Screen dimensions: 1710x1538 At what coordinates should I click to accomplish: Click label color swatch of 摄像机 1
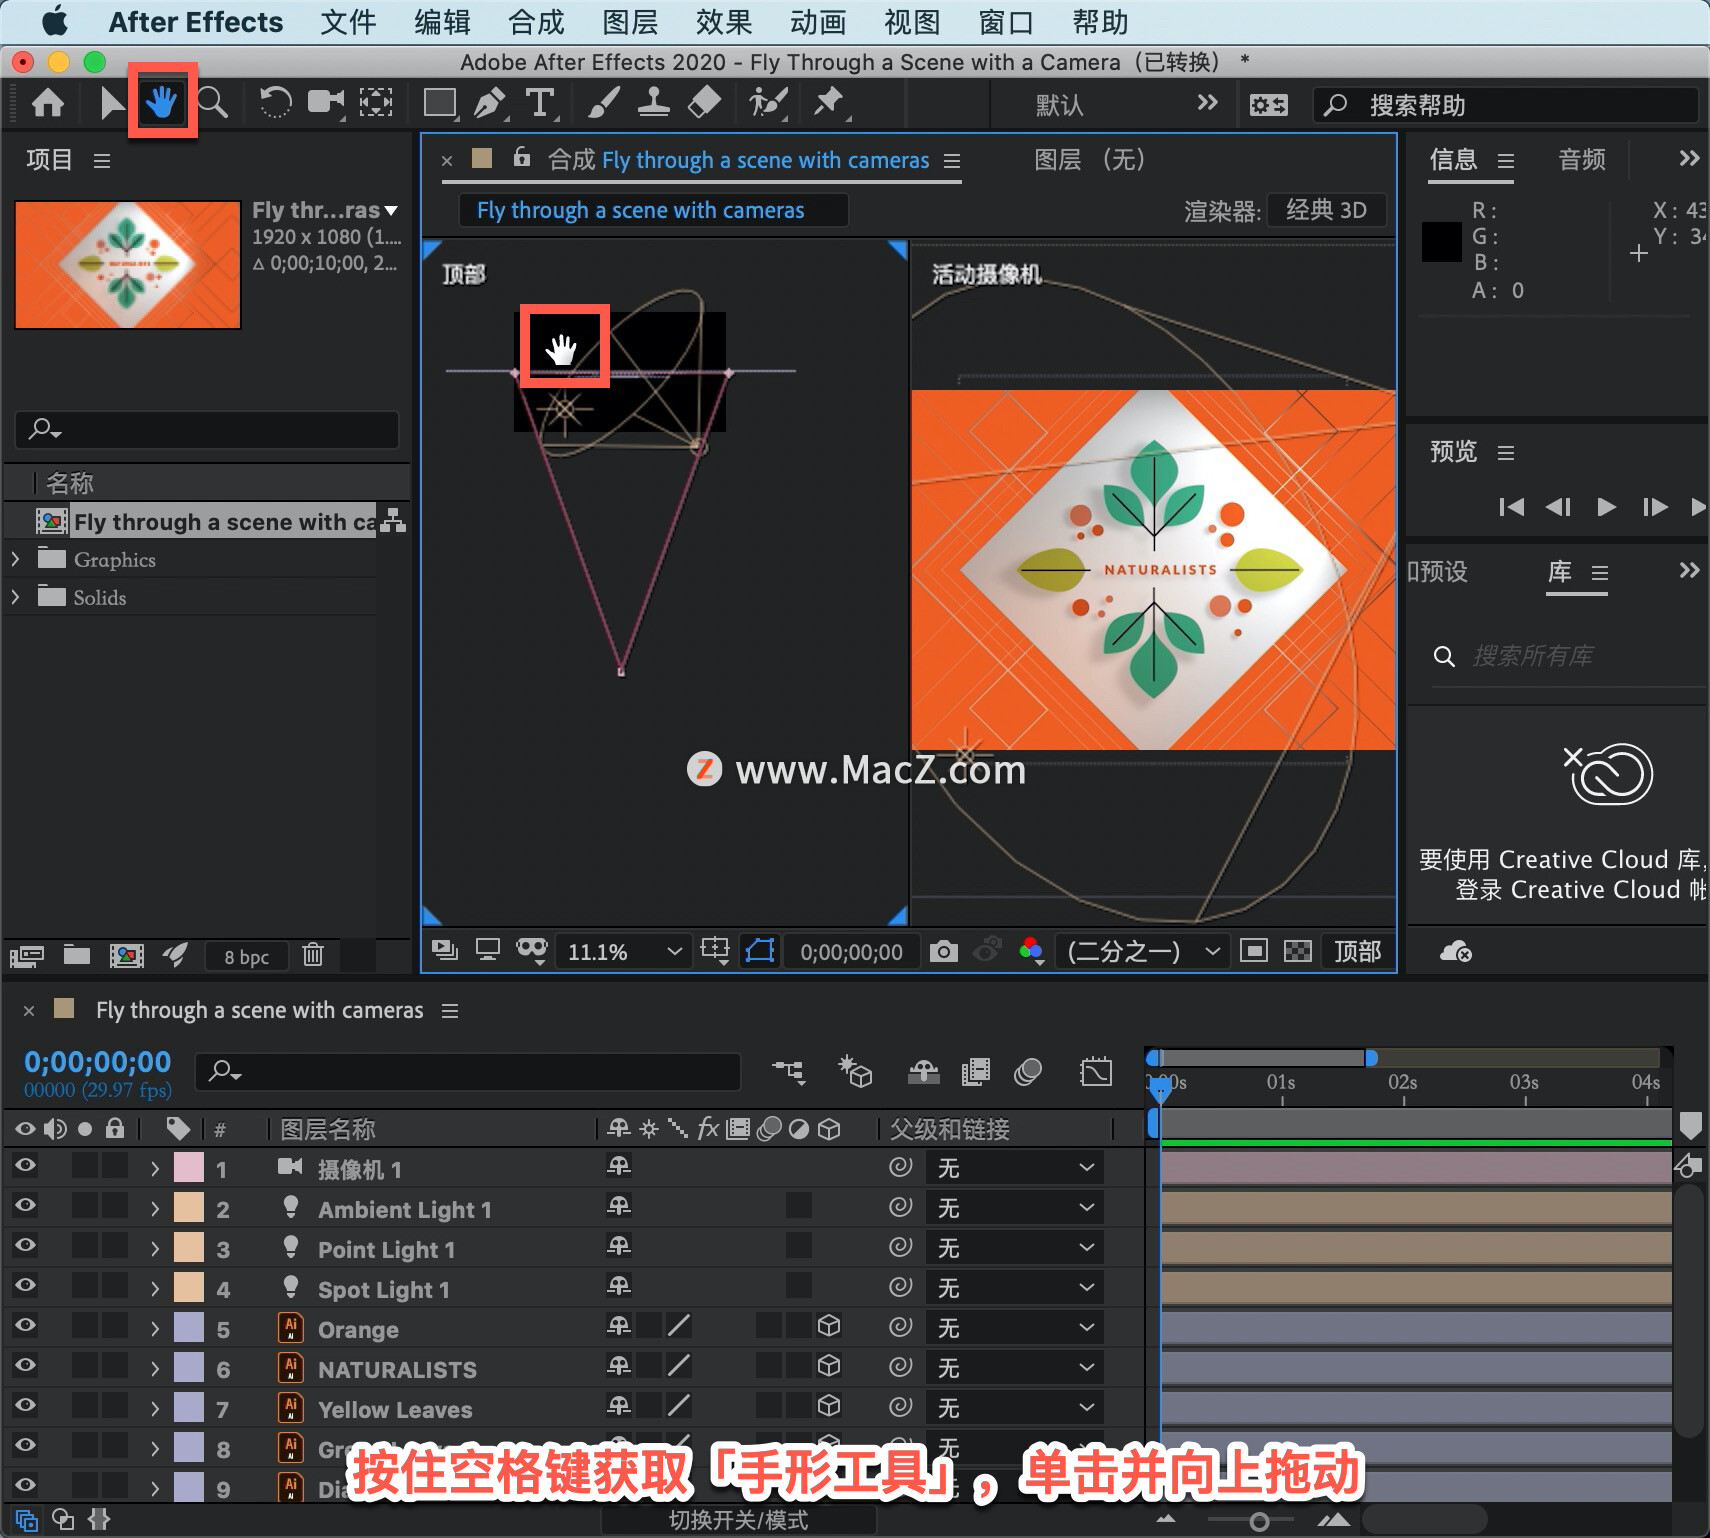(x=189, y=1168)
